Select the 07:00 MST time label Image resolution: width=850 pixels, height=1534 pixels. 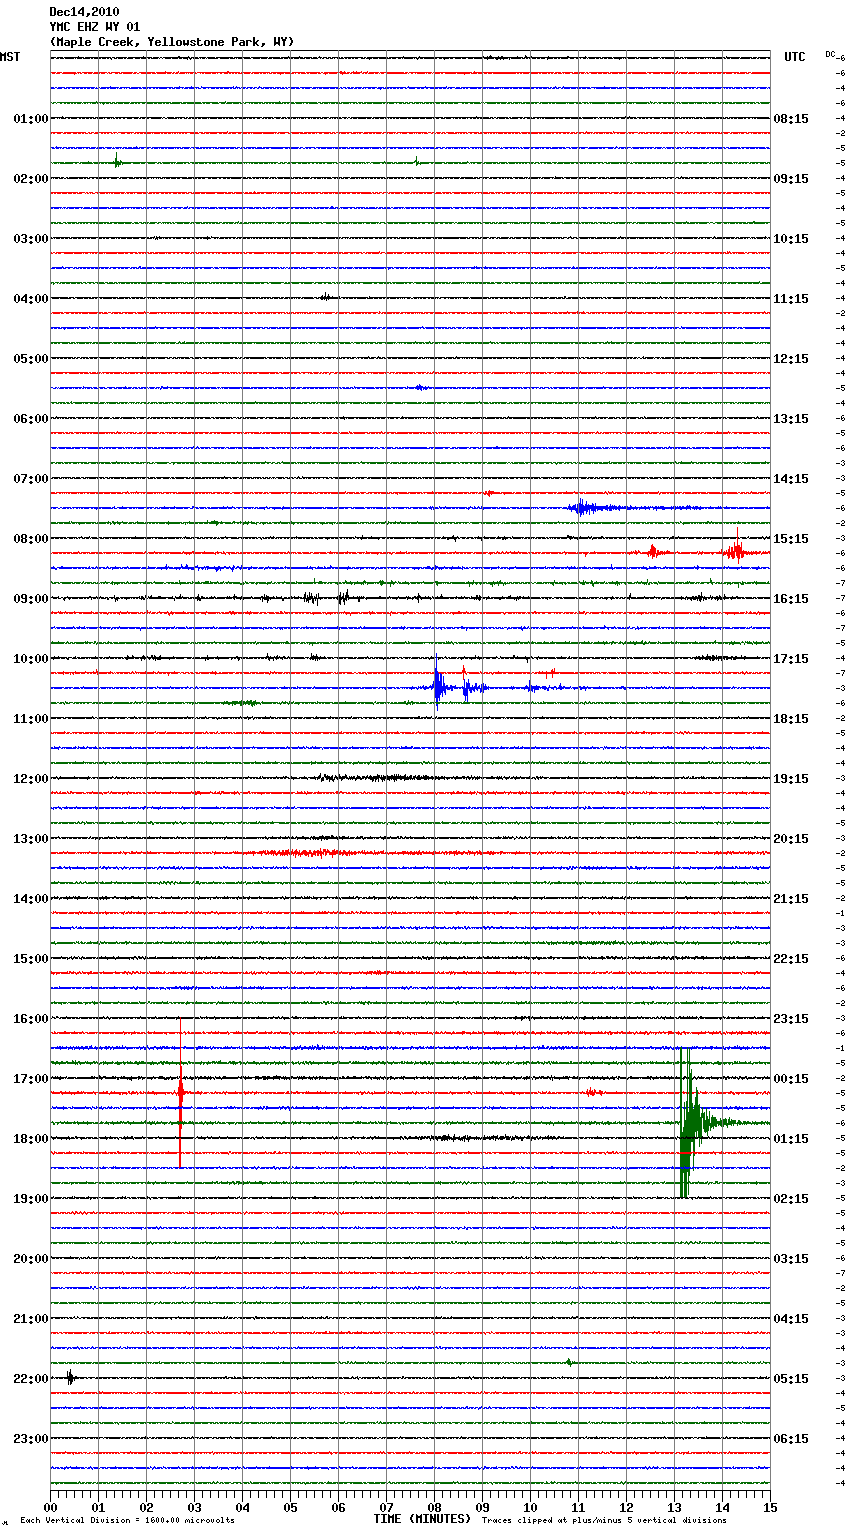[31, 479]
